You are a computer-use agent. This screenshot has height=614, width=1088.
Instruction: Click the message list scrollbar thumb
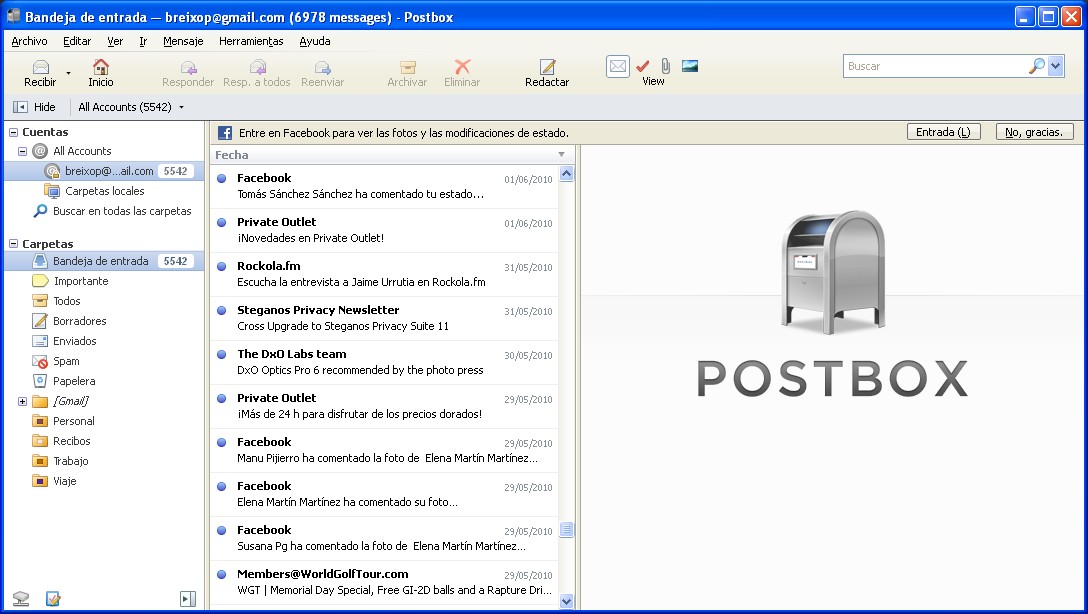tap(566, 529)
